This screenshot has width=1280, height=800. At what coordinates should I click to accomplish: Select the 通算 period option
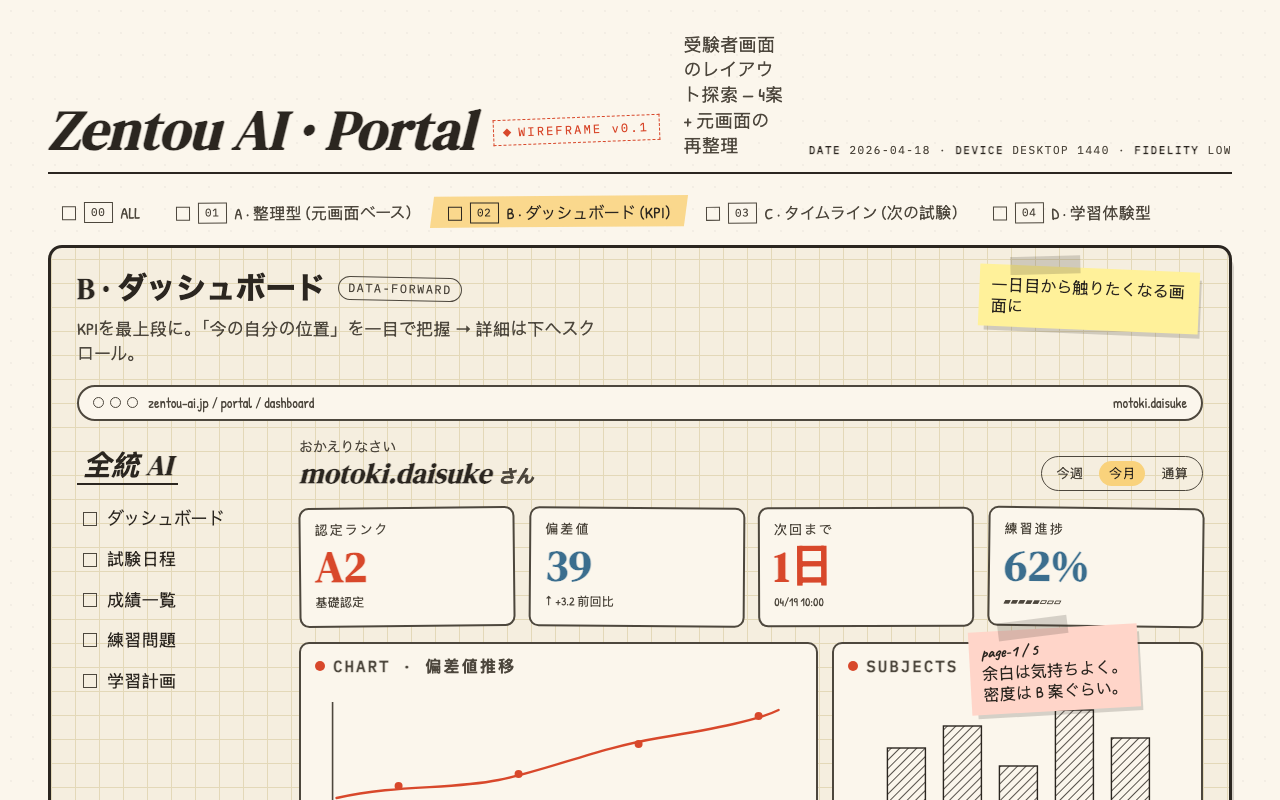[x=1174, y=473]
